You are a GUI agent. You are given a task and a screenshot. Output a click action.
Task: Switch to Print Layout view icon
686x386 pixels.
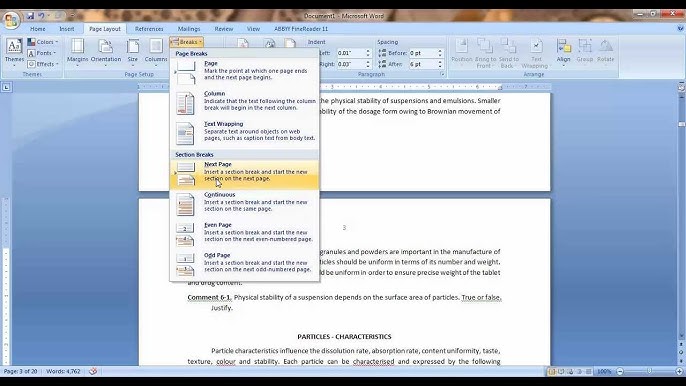tap(552, 372)
